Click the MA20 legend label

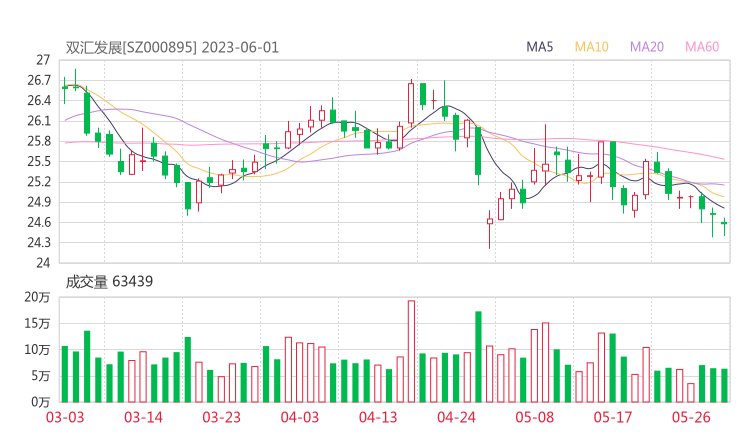point(647,47)
